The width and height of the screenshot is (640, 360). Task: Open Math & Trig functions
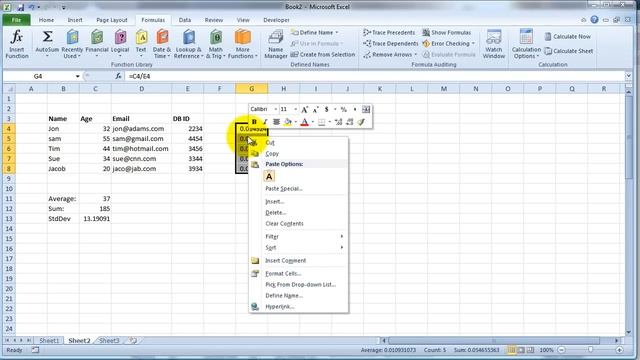pyautogui.click(x=216, y=44)
